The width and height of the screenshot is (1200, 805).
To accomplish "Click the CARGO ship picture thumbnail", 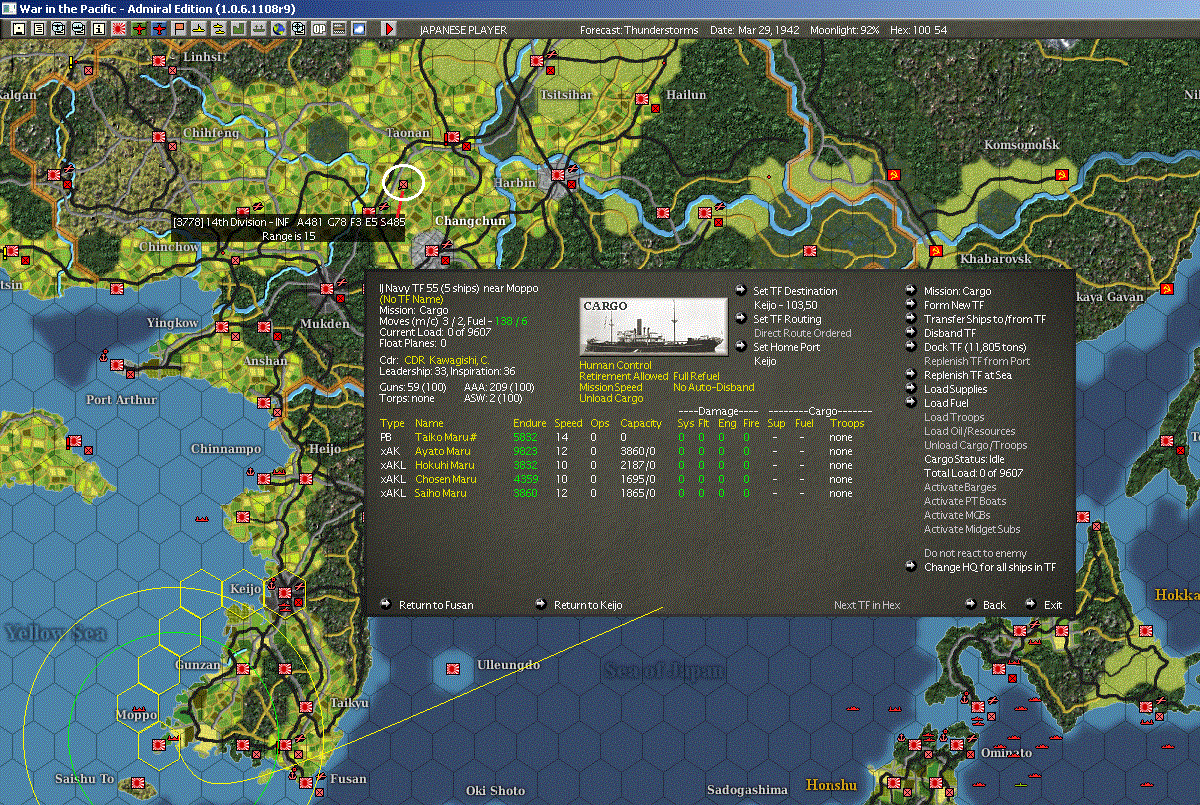I will 654,326.
